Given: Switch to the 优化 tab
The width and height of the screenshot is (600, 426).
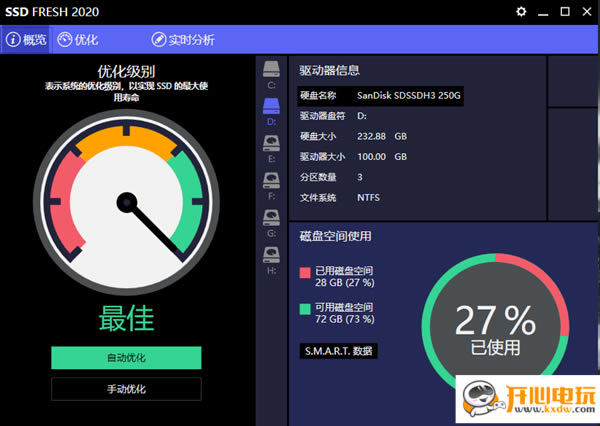Looking at the screenshot, I should (78, 39).
